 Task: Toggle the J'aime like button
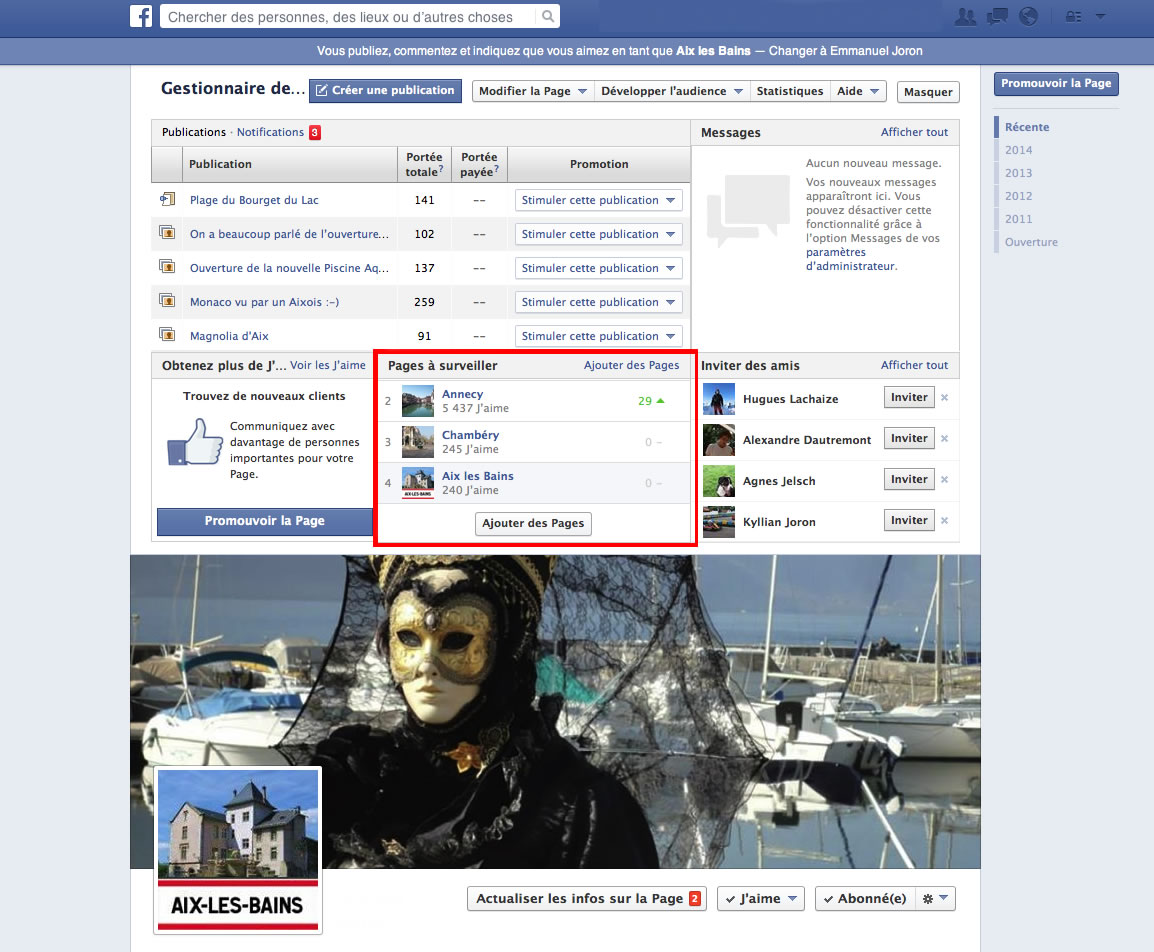click(761, 899)
